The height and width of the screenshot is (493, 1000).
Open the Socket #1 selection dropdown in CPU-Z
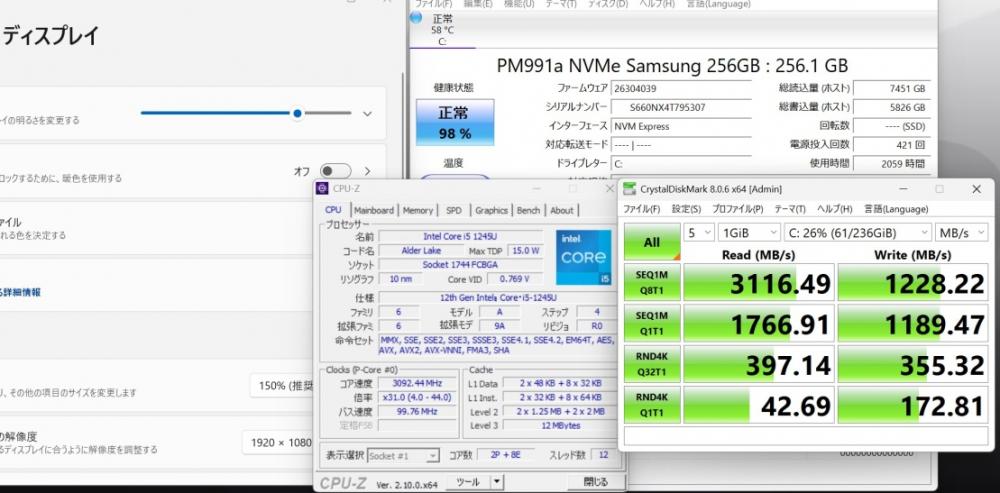[x=404, y=455]
